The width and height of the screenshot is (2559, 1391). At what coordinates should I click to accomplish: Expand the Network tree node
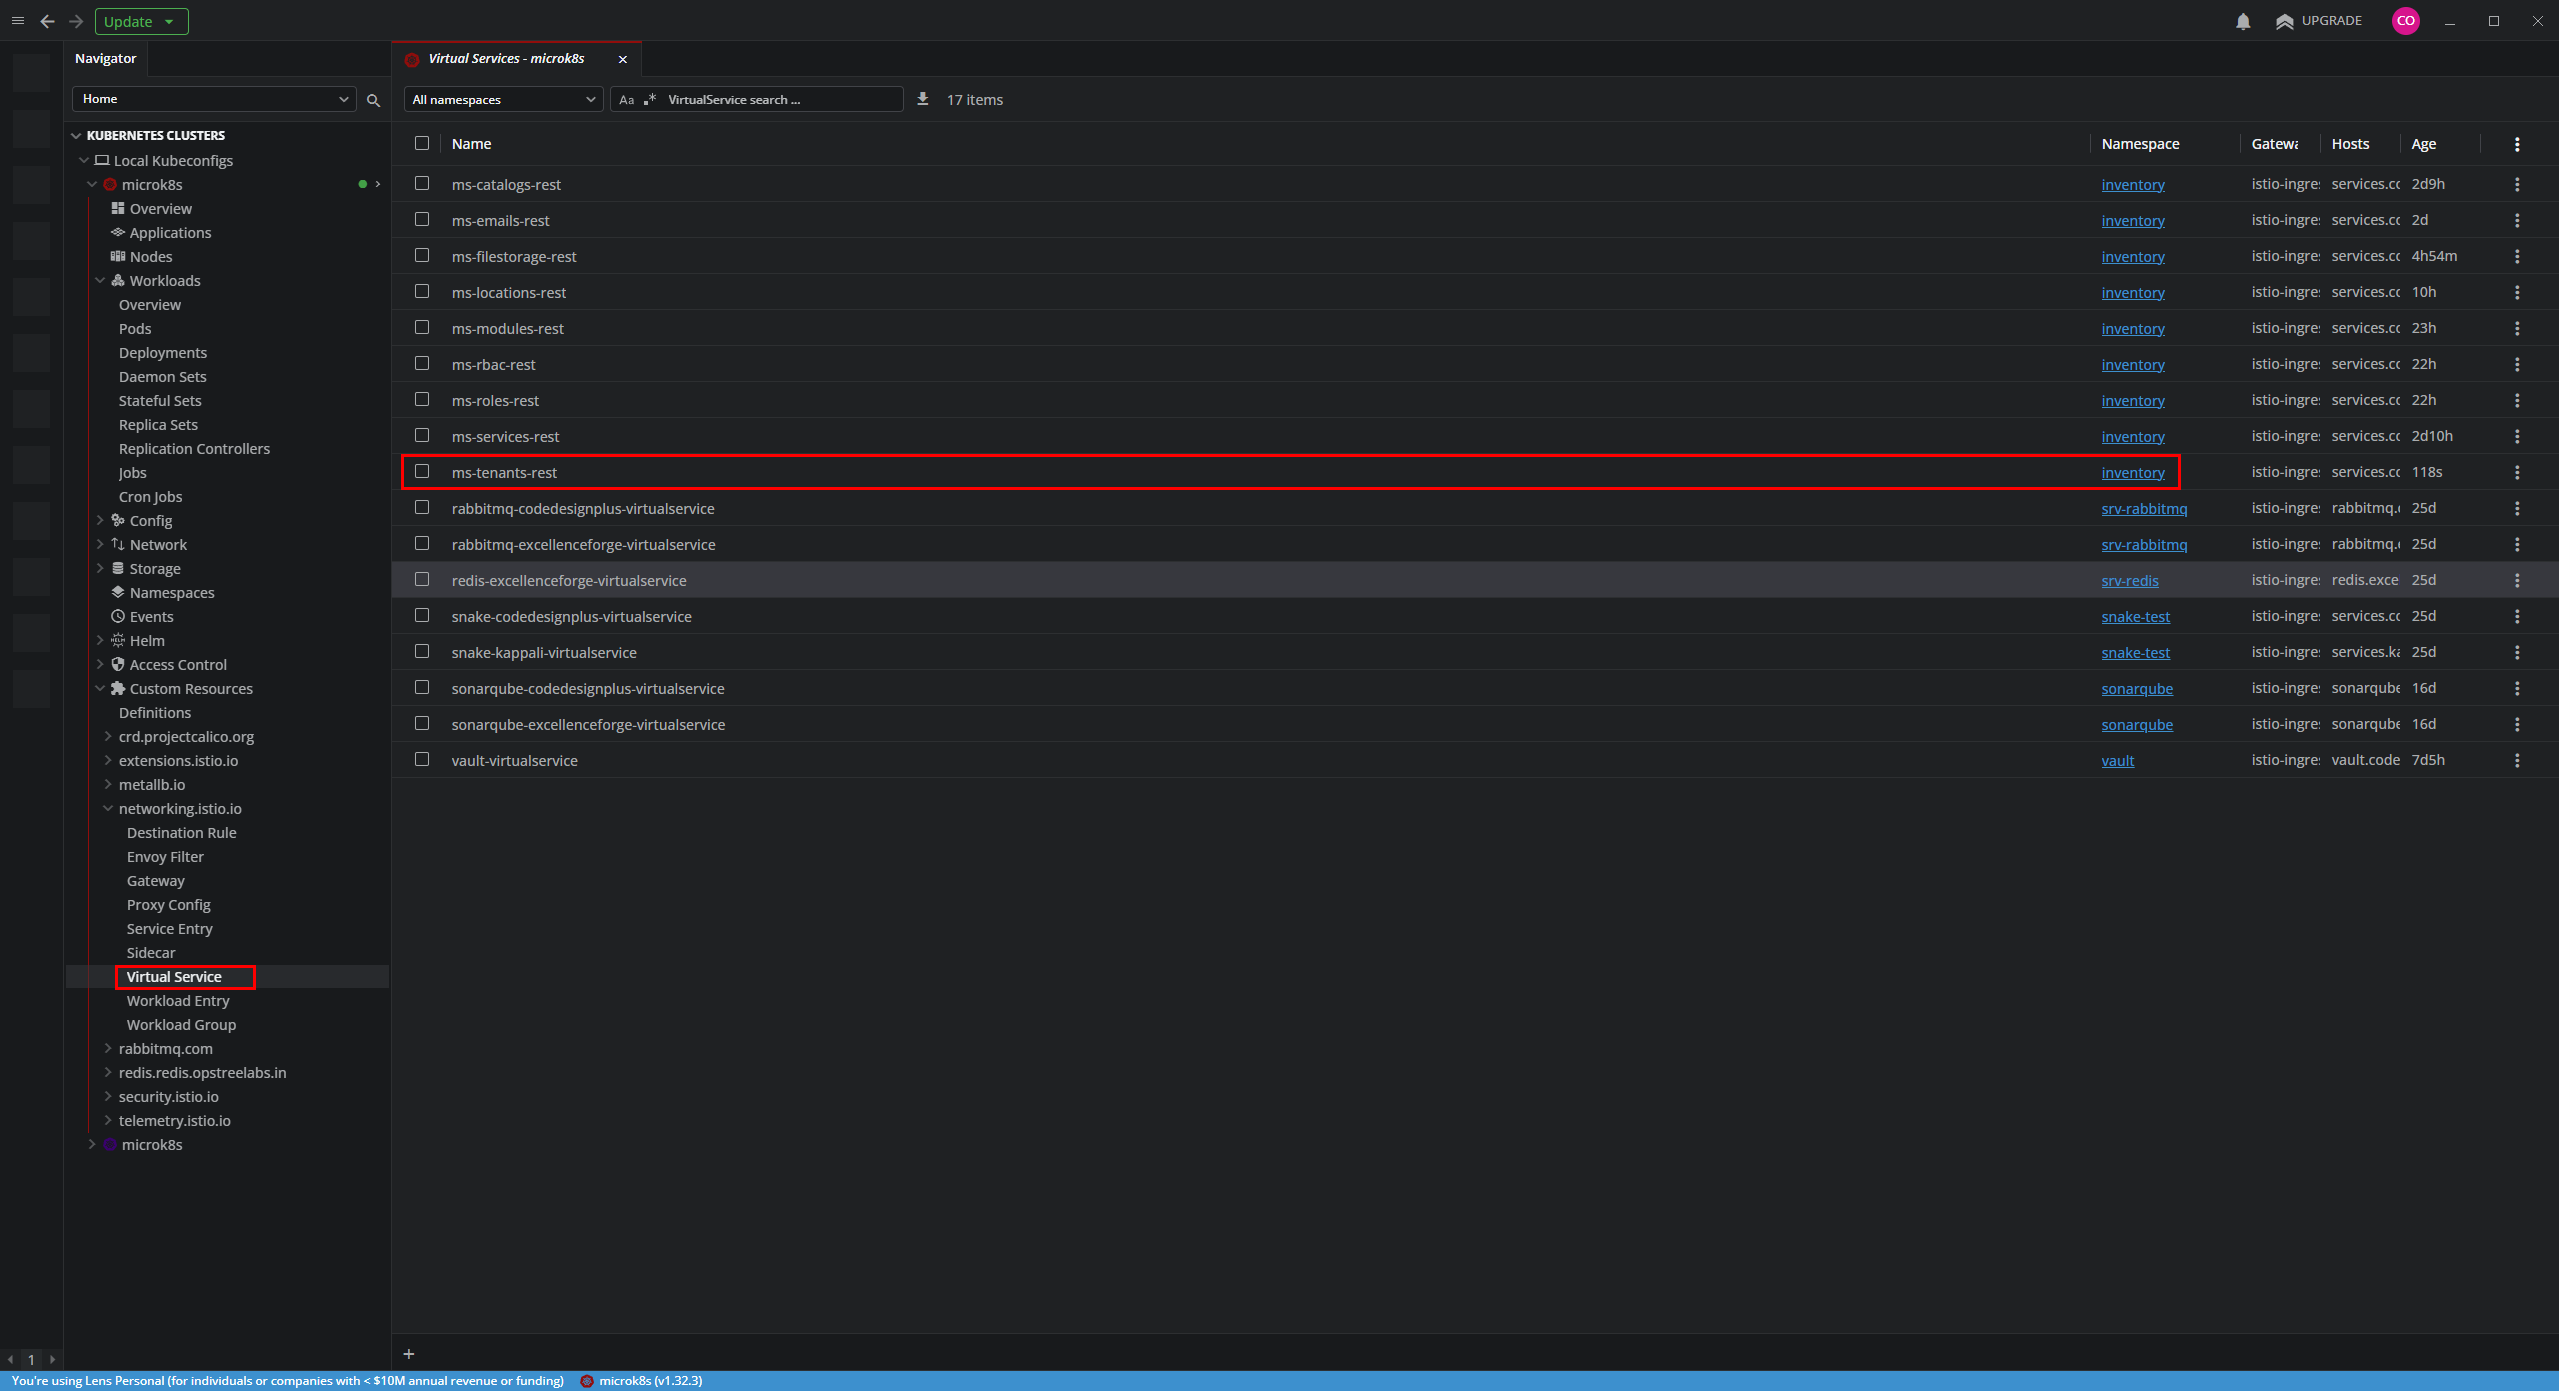coord(100,545)
